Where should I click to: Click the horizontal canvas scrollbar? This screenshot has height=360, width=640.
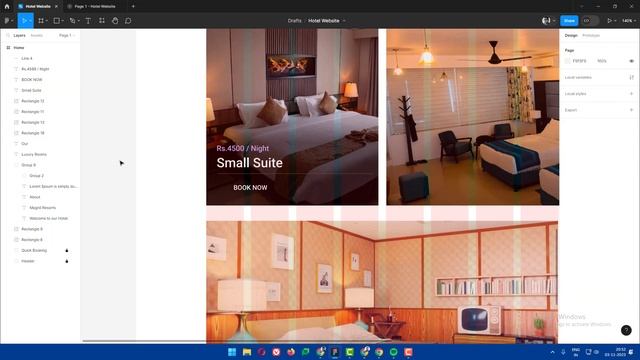coord(237,341)
